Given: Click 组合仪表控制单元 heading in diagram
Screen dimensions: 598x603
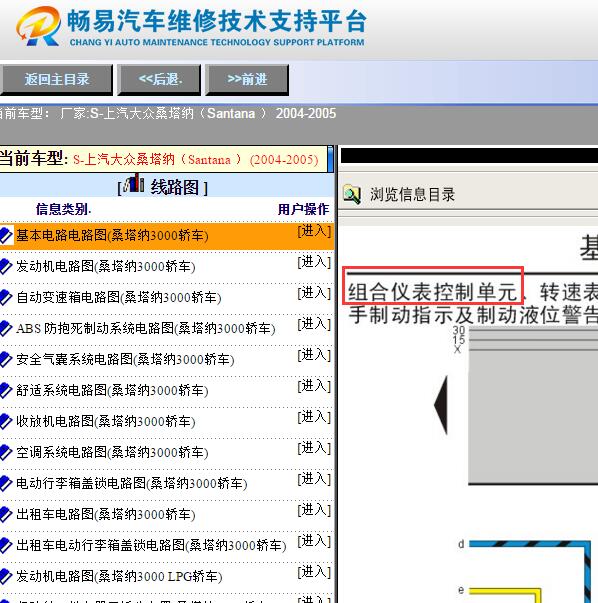Looking at the screenshot, I should [x=433, y=292].
